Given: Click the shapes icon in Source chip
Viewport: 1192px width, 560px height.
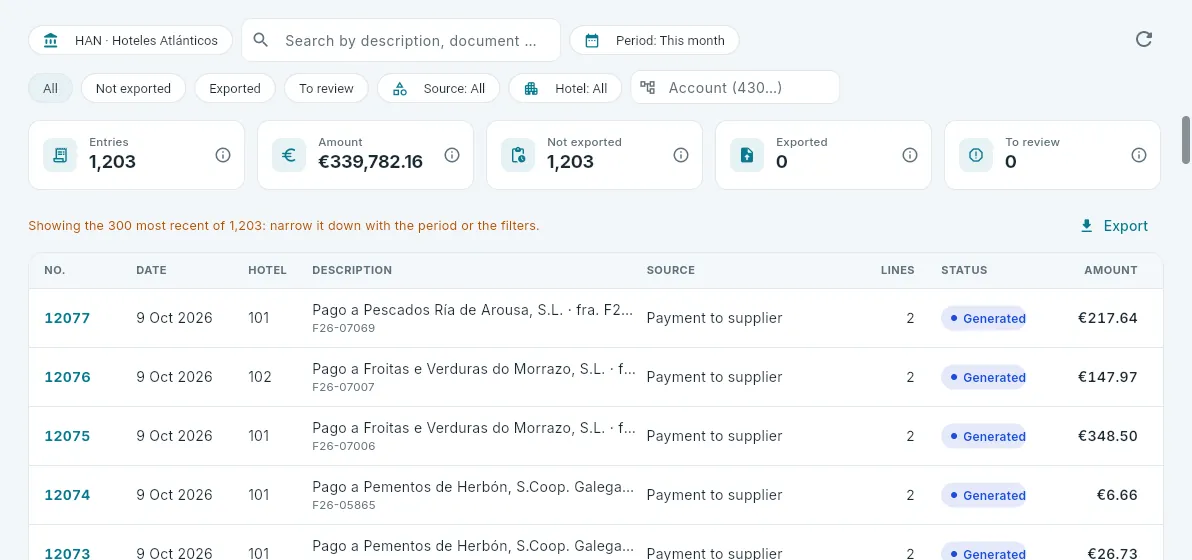Looking at the screenshot, I should point(400,88).
